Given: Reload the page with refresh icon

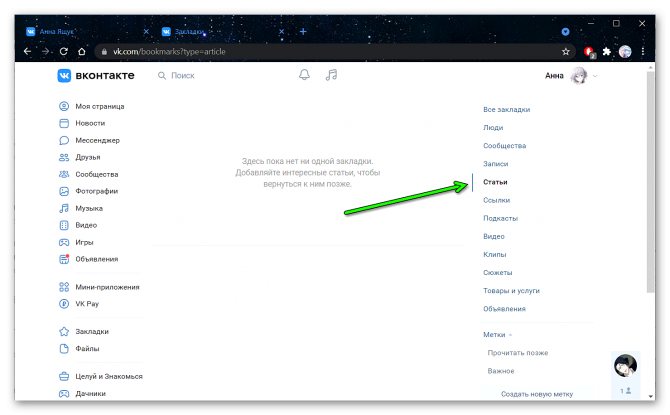Looking at the screenshot, I should click(x=64, y=52).
